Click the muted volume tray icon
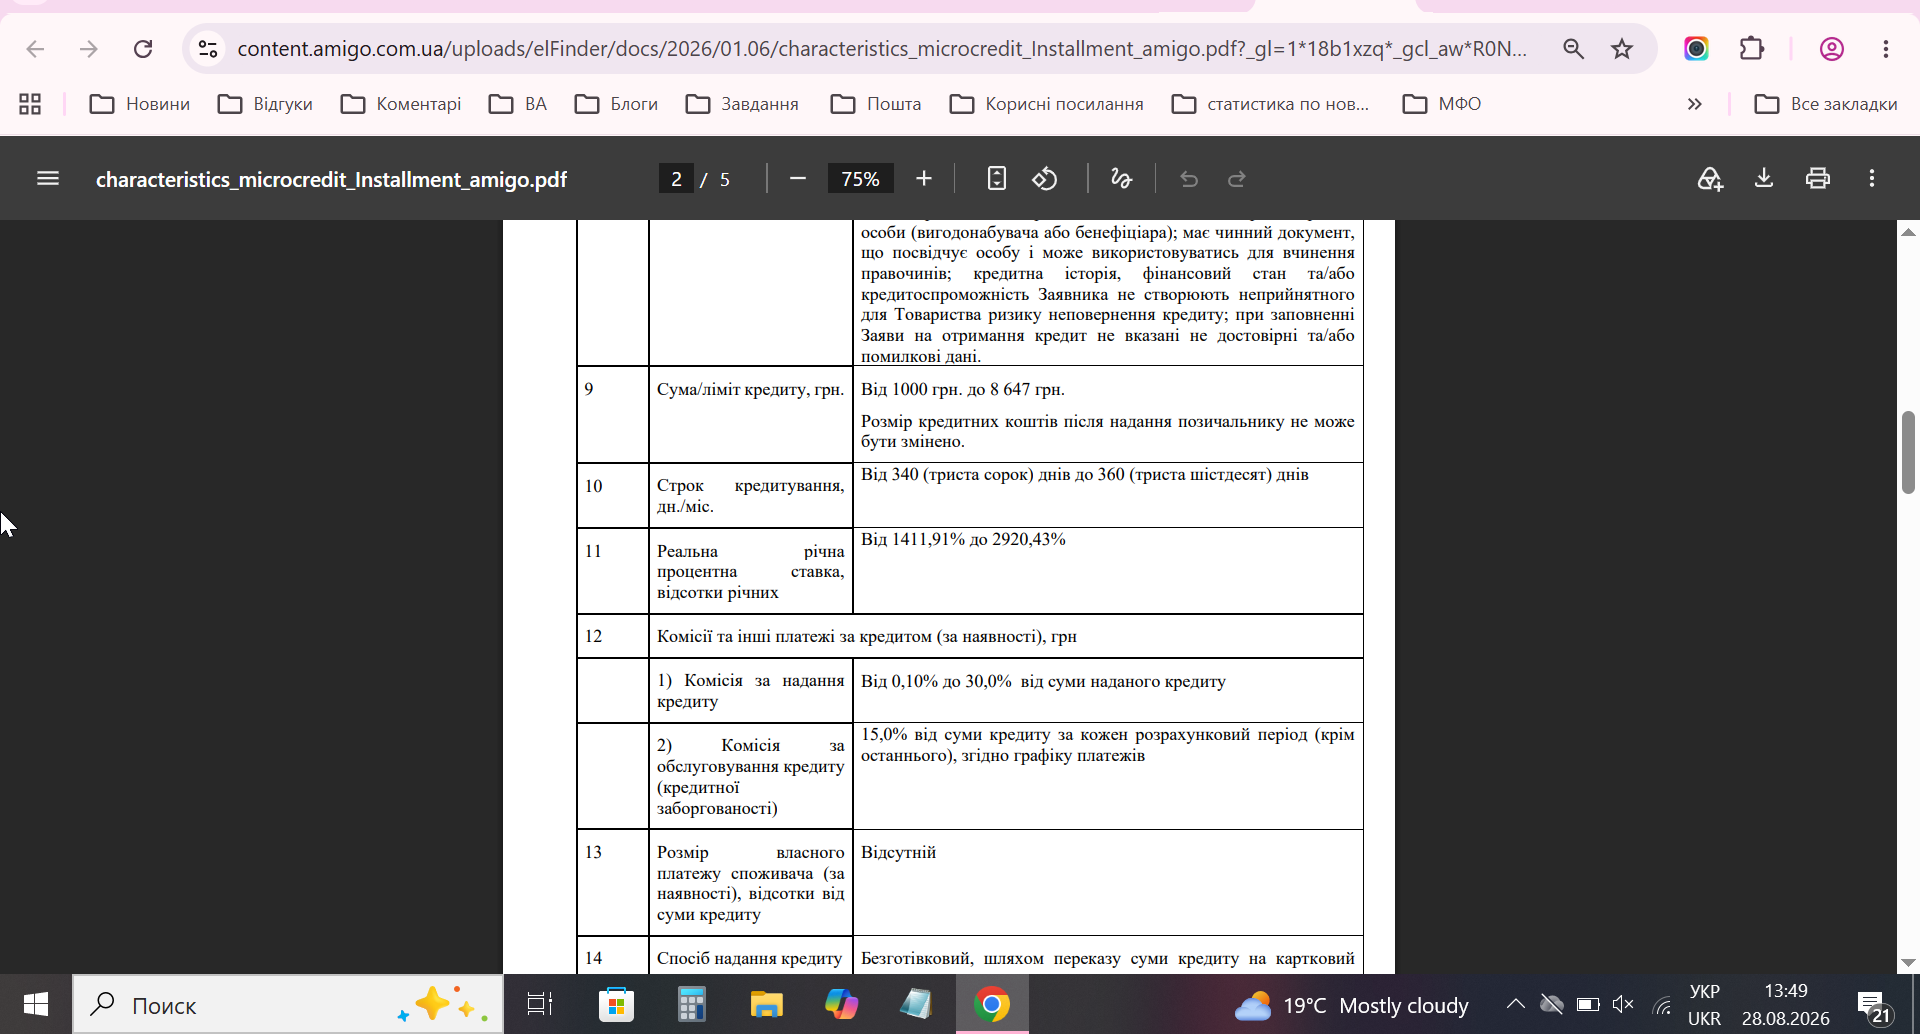The image size is (1920, 1034). point(1623,1004)
